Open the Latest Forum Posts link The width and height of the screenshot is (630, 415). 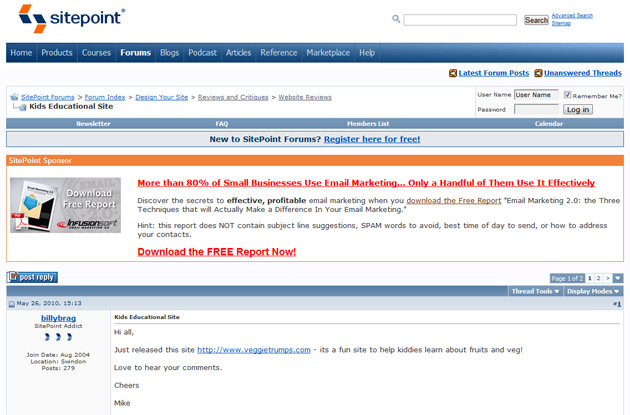494,73
